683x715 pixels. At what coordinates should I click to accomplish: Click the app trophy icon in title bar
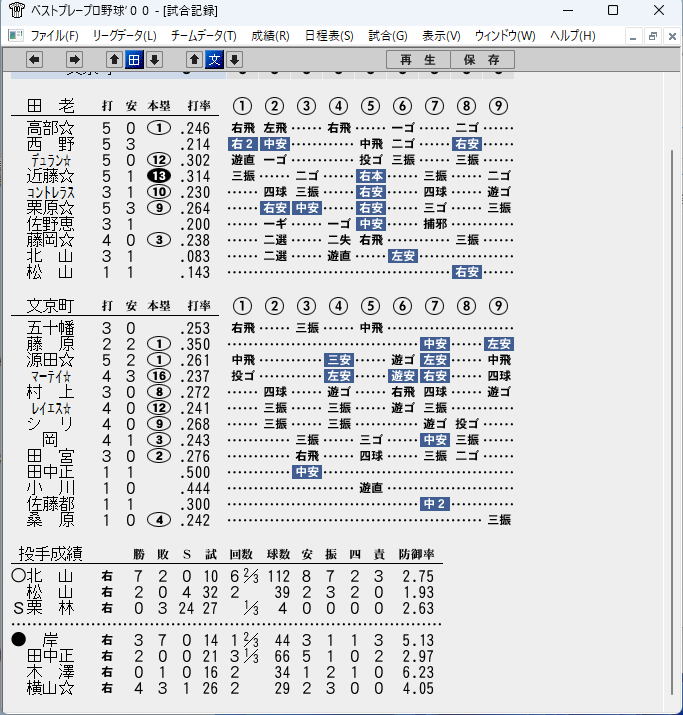point(16,10)
